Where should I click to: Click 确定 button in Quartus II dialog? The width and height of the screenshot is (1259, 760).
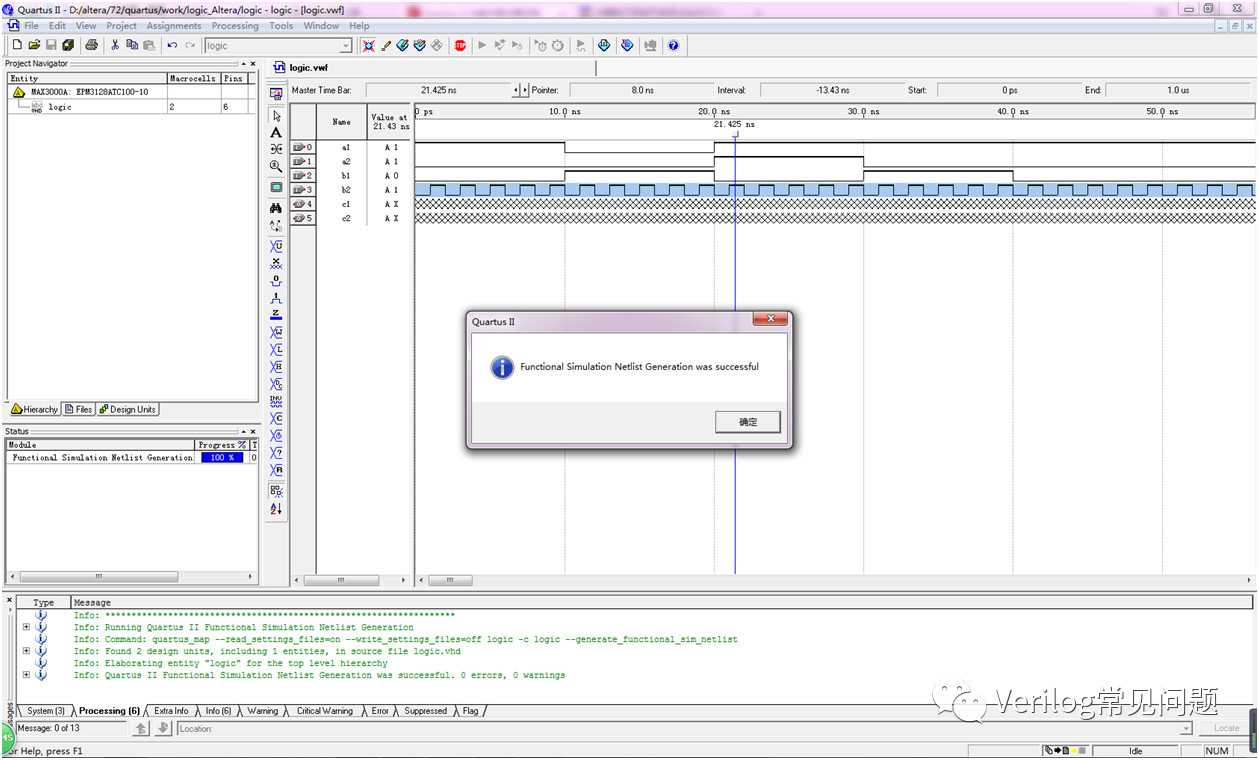tap(748, 422)
